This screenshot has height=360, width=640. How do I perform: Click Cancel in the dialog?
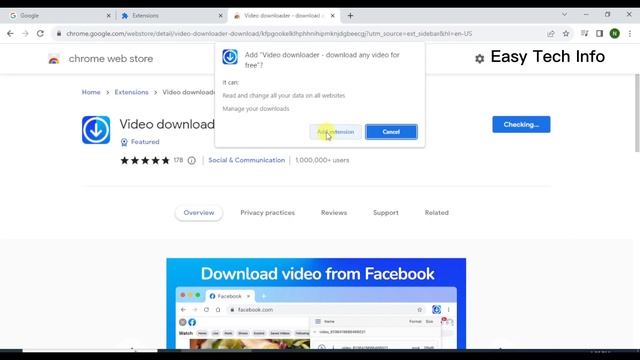(x=391, y=132)
